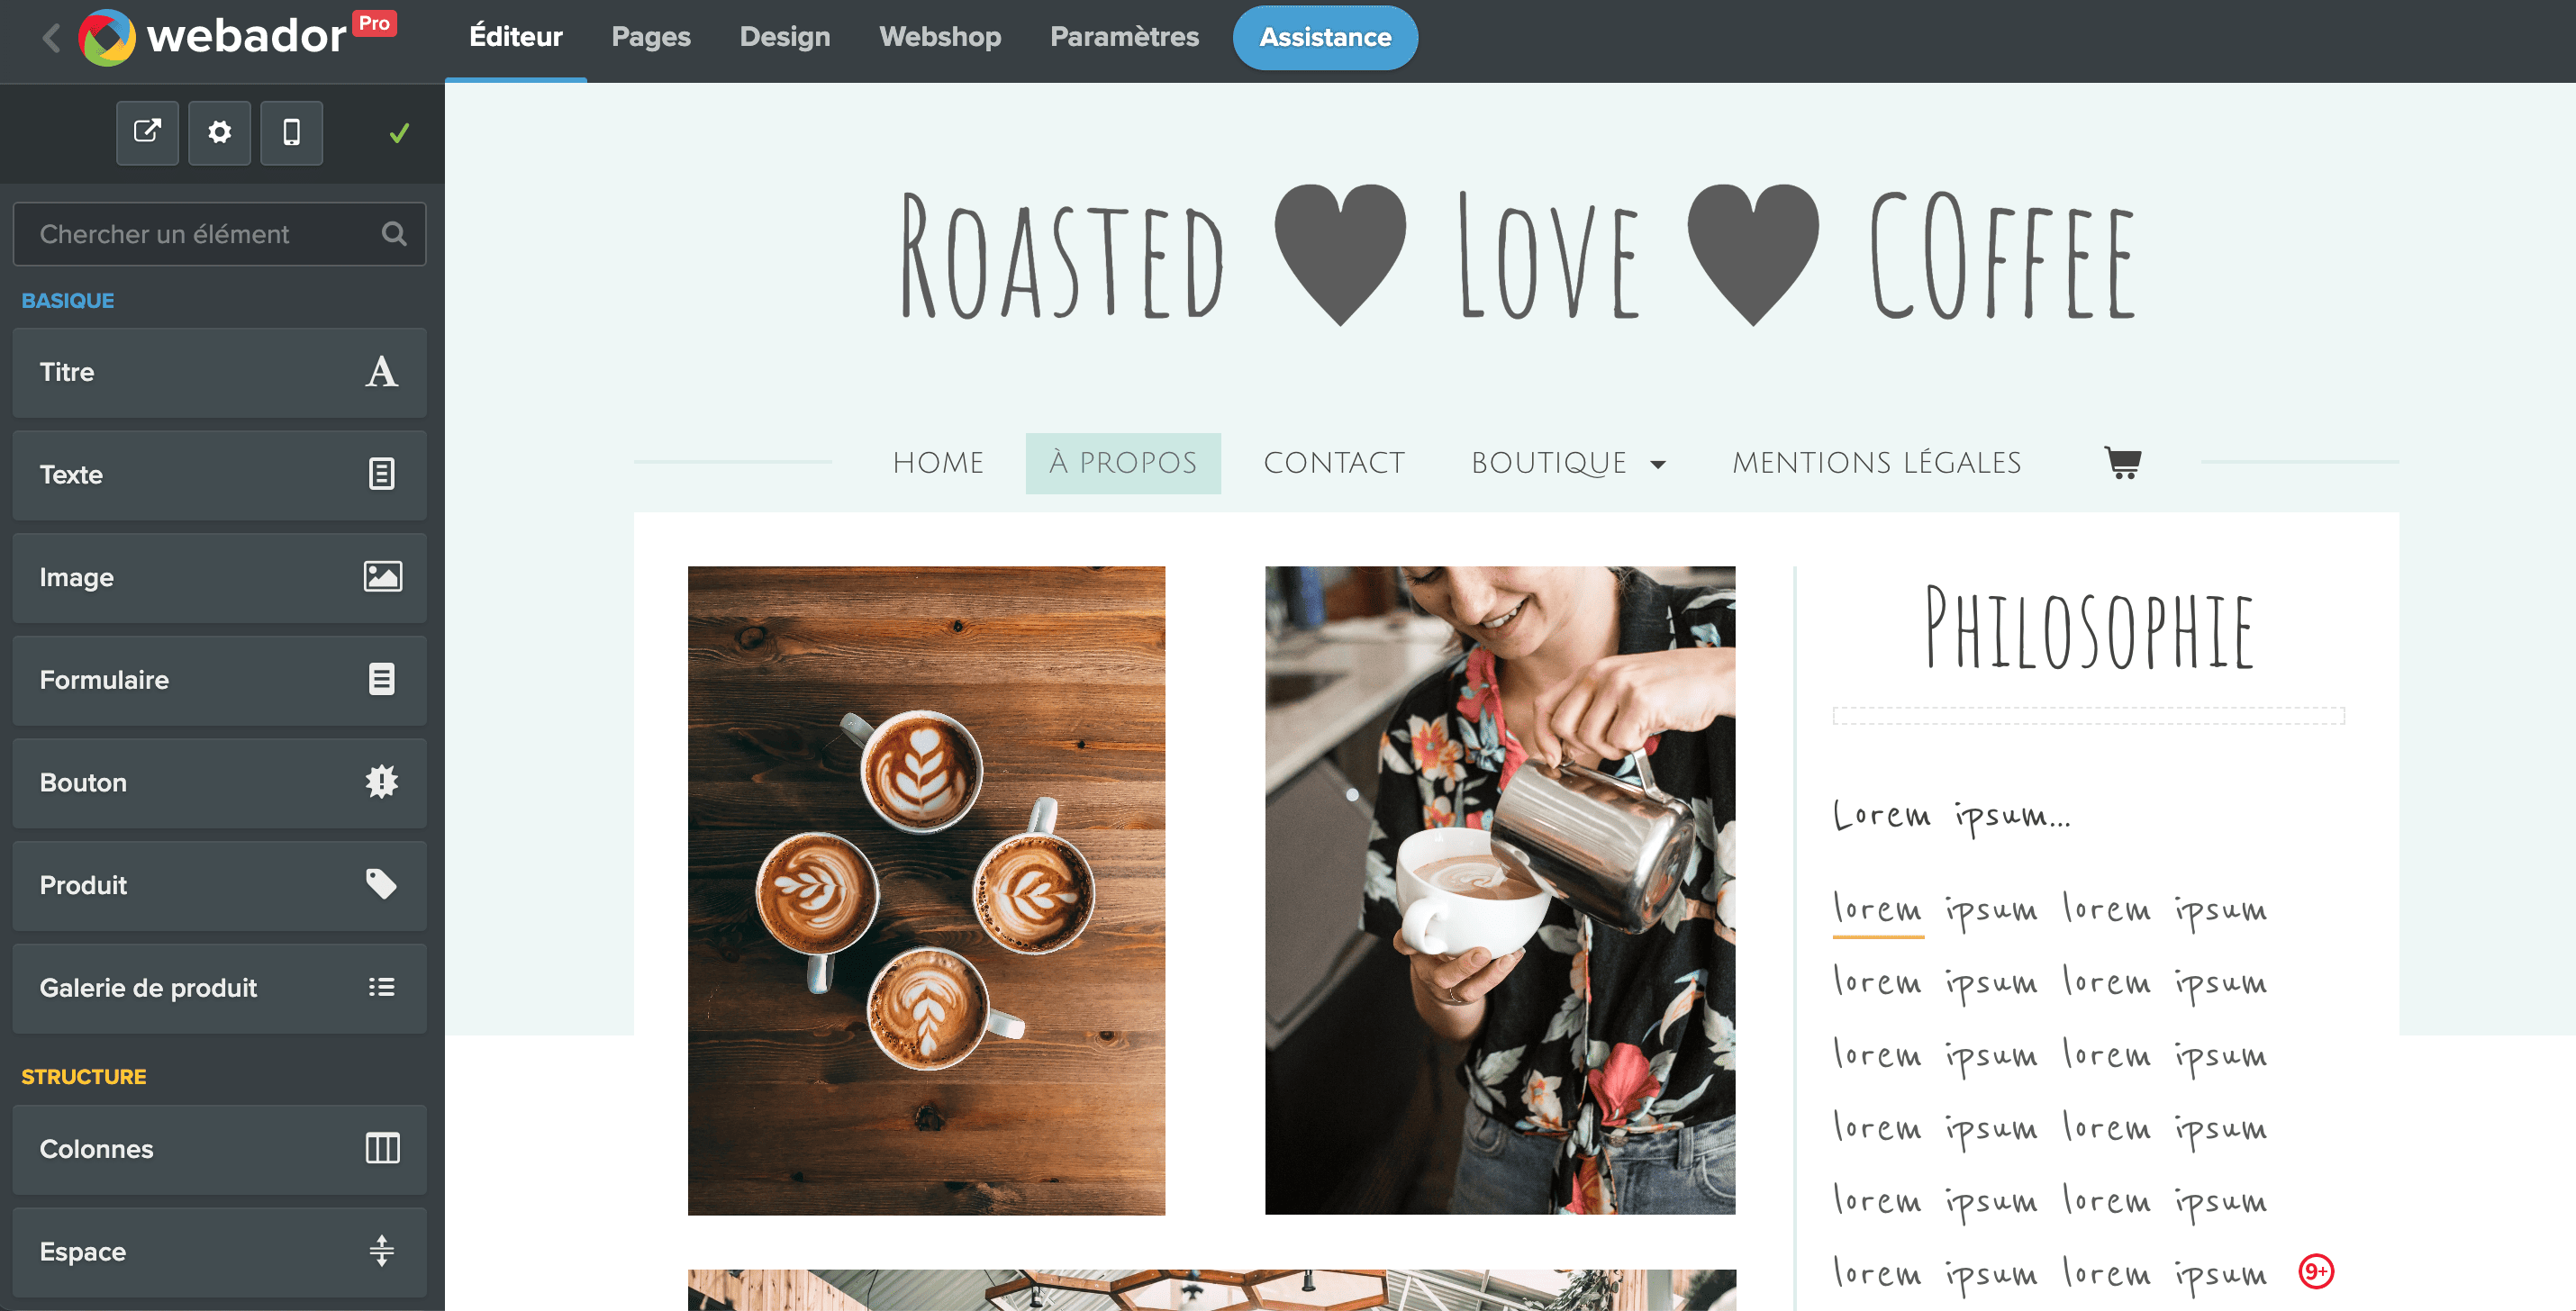Open site preview in new window icon
The width and height of the screenshot is (2576, 1311).
click(x=147, y=132)
